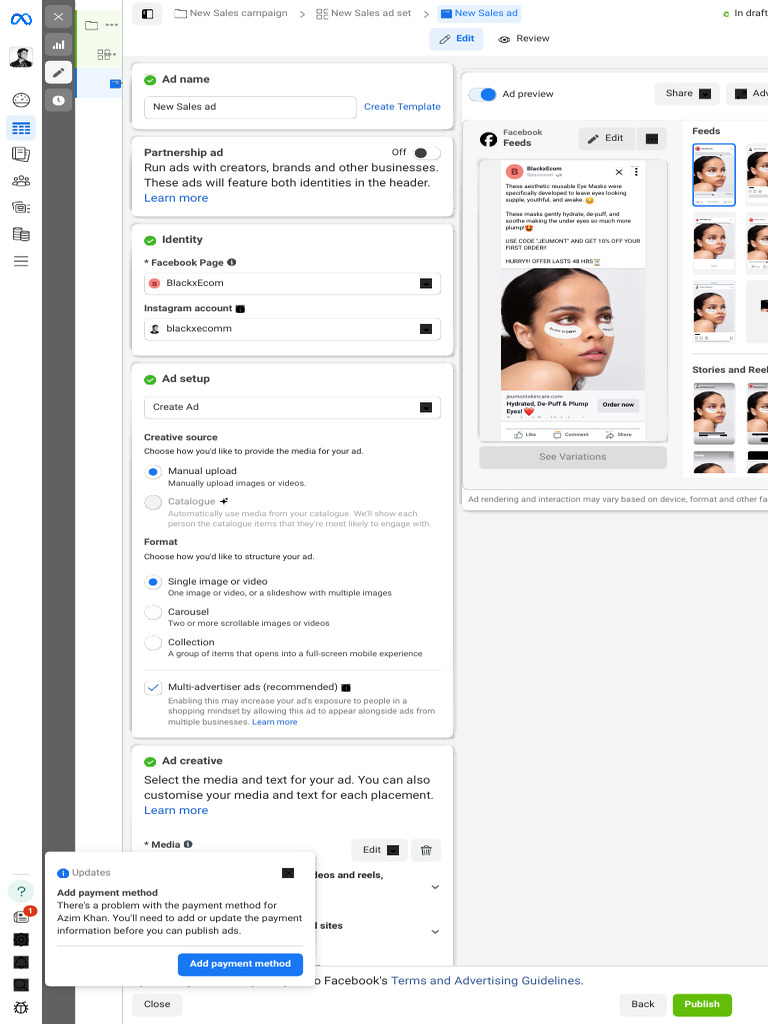The image size is (768, 1024).
Task: Expand Facebook Feeds preview fullscreen icon
Action: point(652,138)
